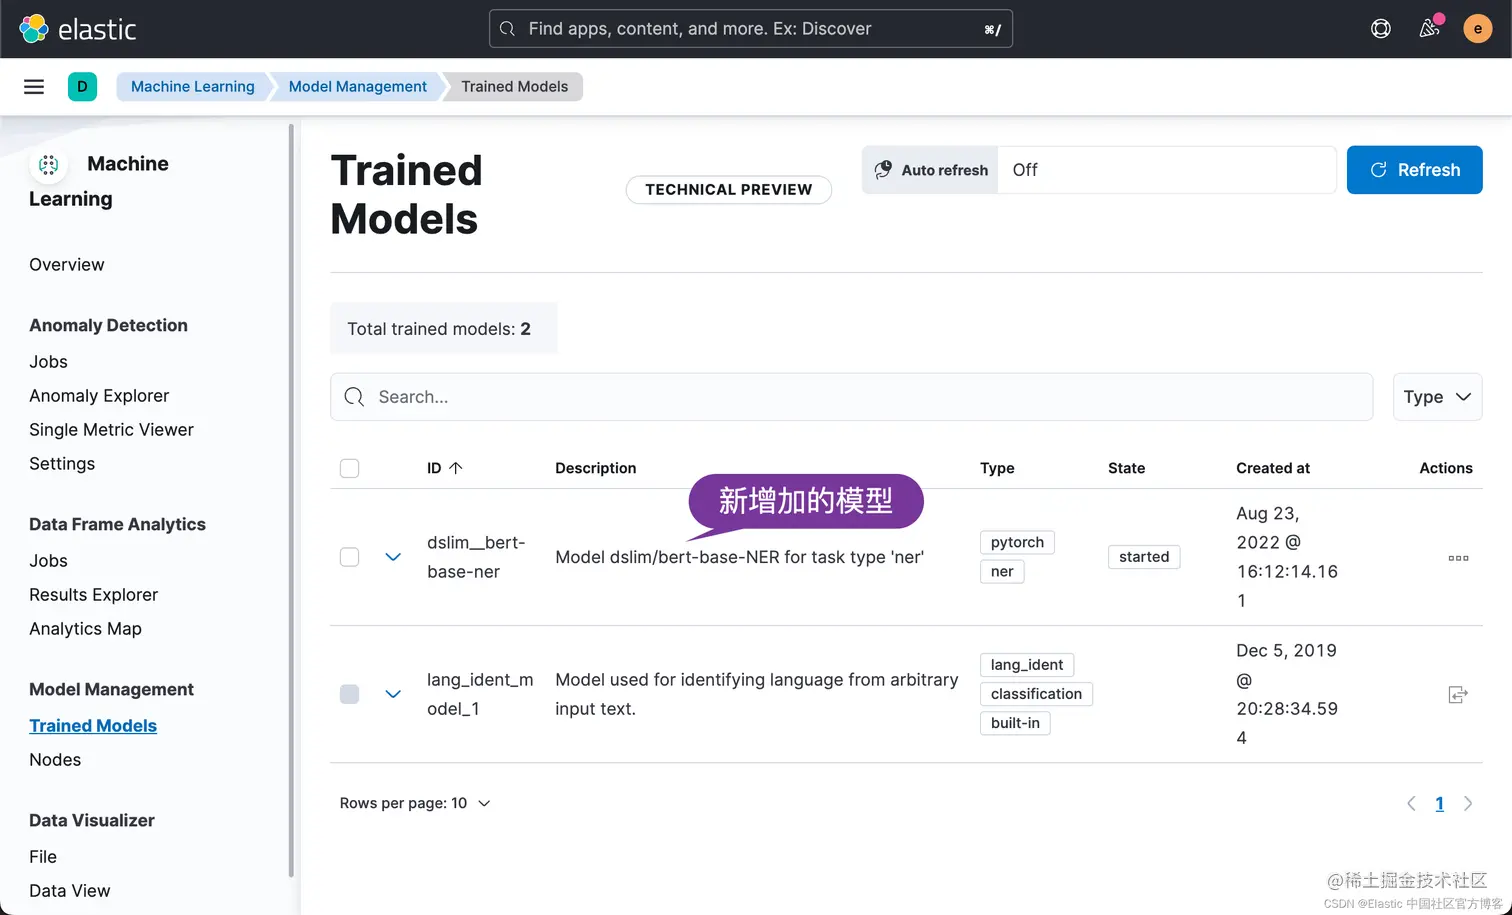This screenshot has width=1512, height=915.
Task: Click the State column header
Action: point(1126,468)
